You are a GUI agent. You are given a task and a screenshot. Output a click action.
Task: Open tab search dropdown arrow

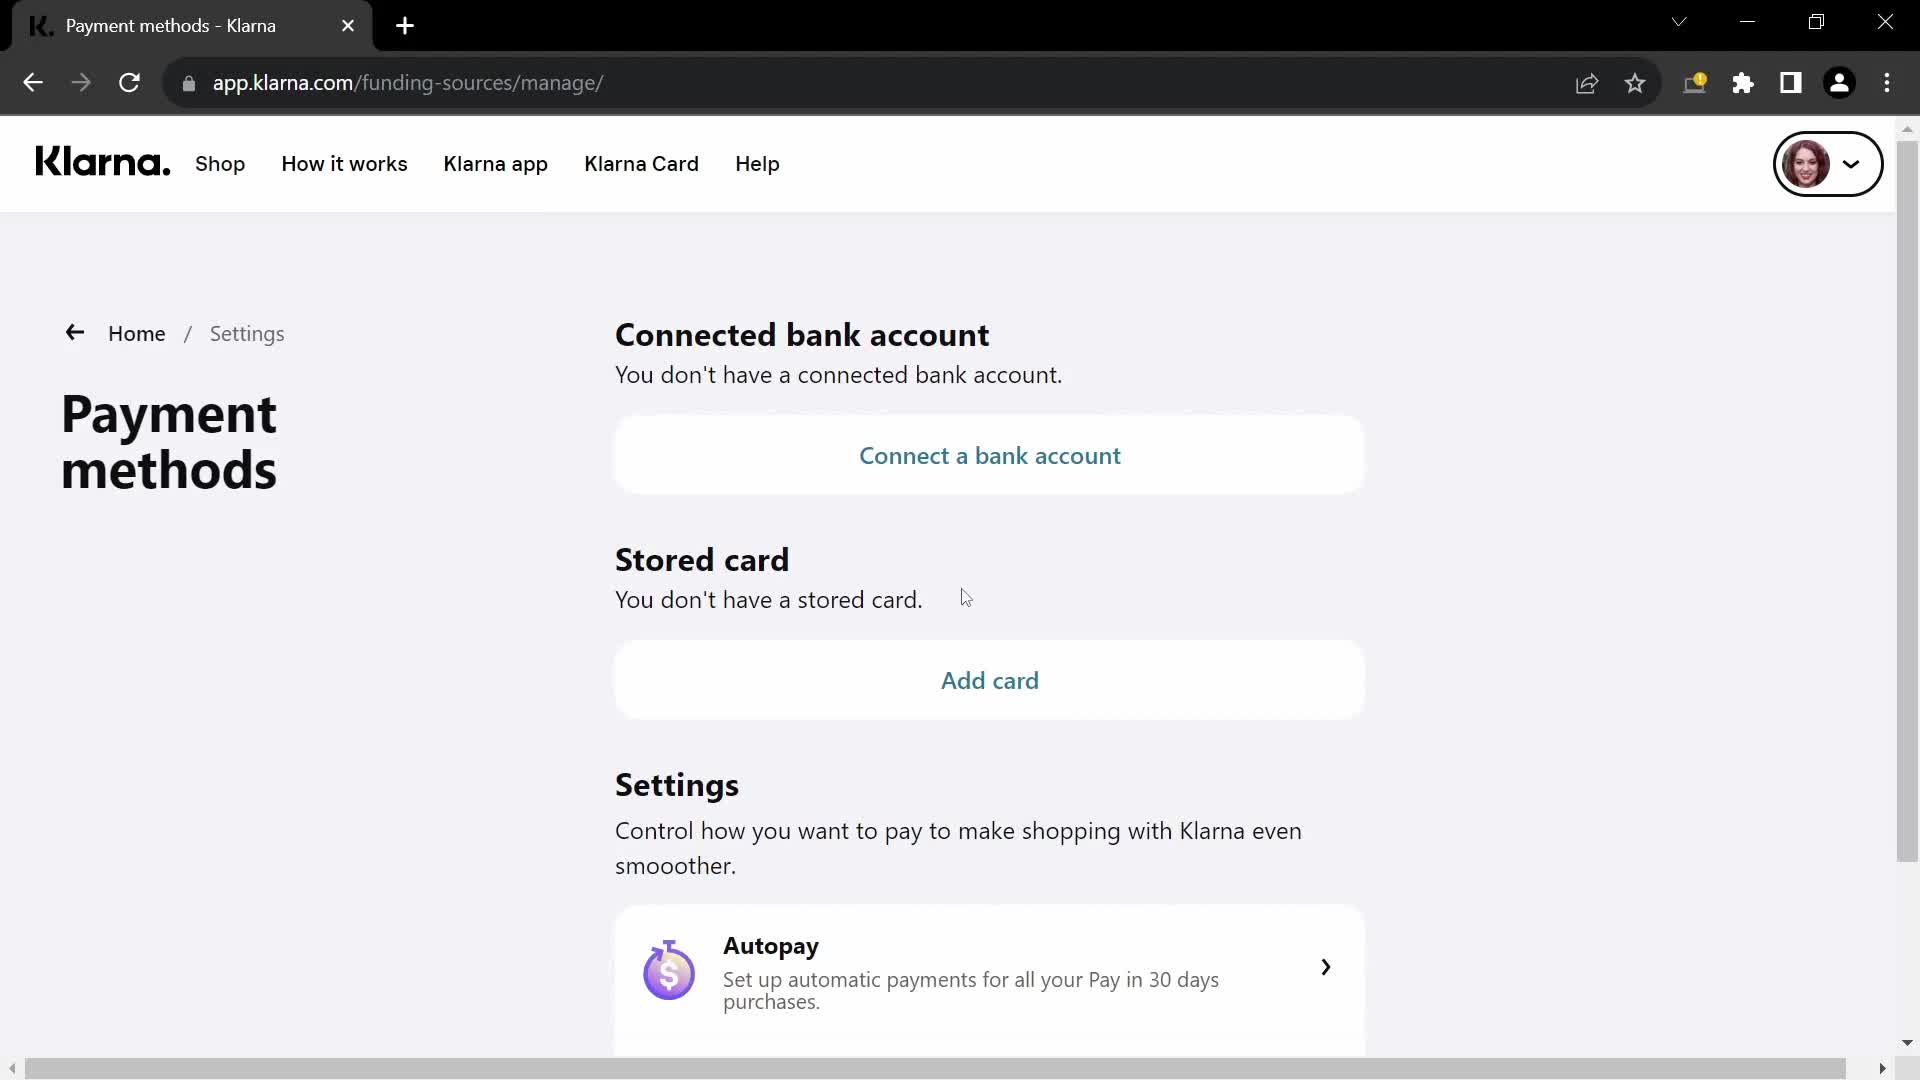tap(1679, 22)
